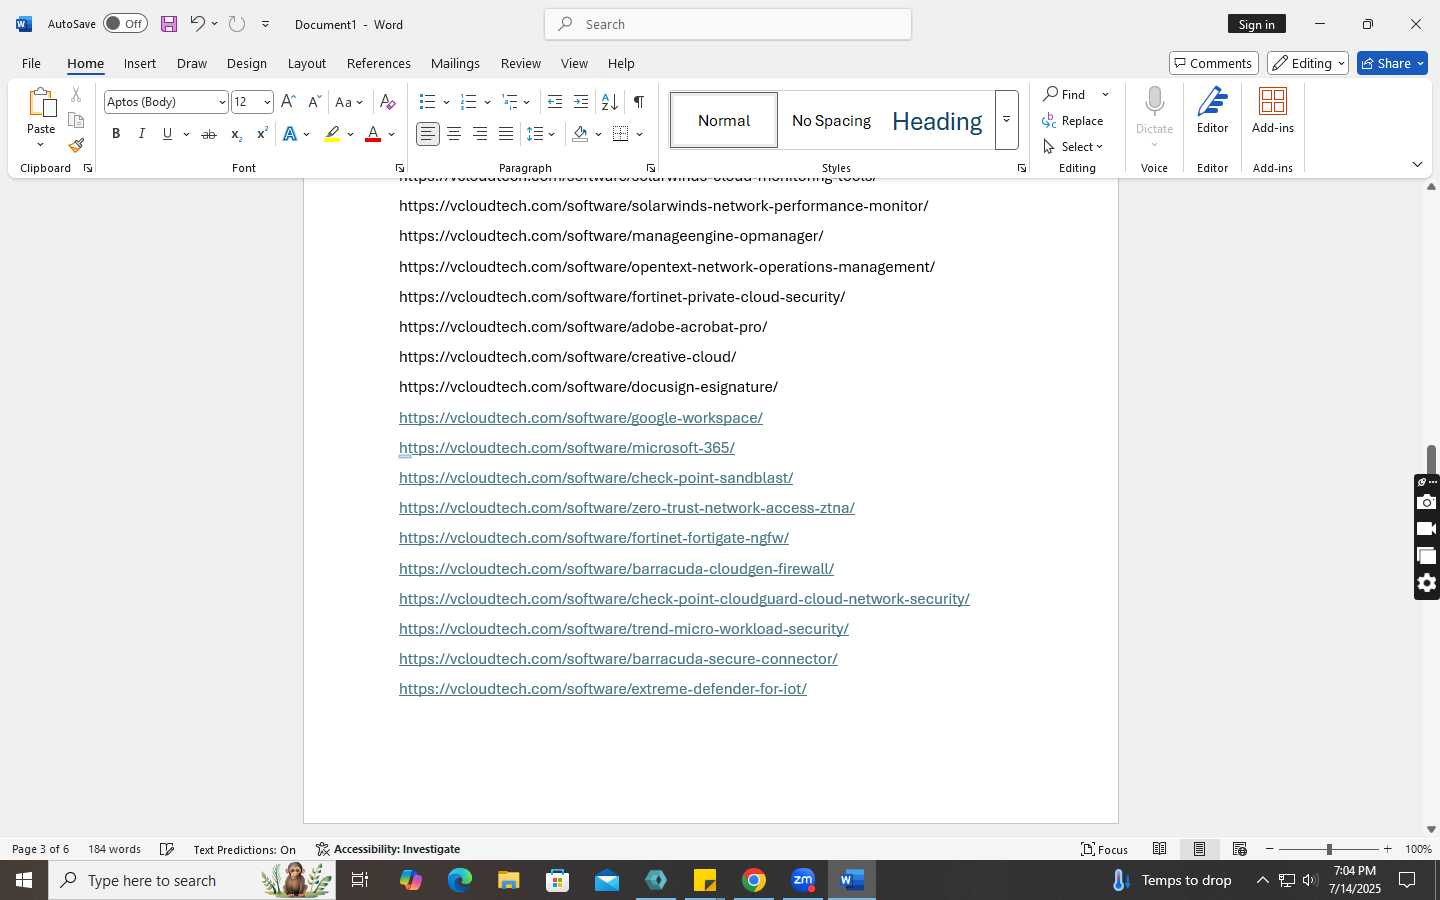This screenshot has width=1440, height=900.
Task: Open line and paragraph spacing dropdown
Action: (x=541, y=134)
